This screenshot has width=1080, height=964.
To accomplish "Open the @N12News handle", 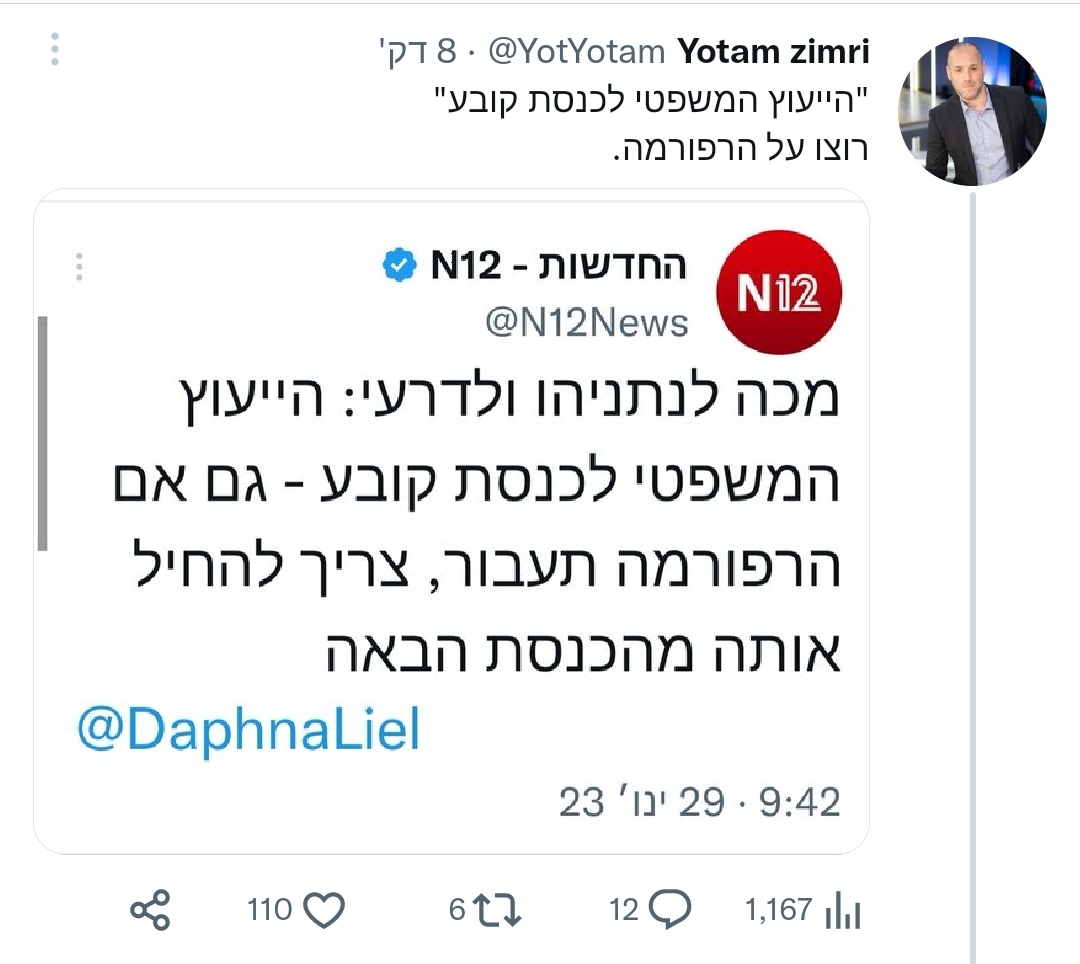I will tap(586, 322).
